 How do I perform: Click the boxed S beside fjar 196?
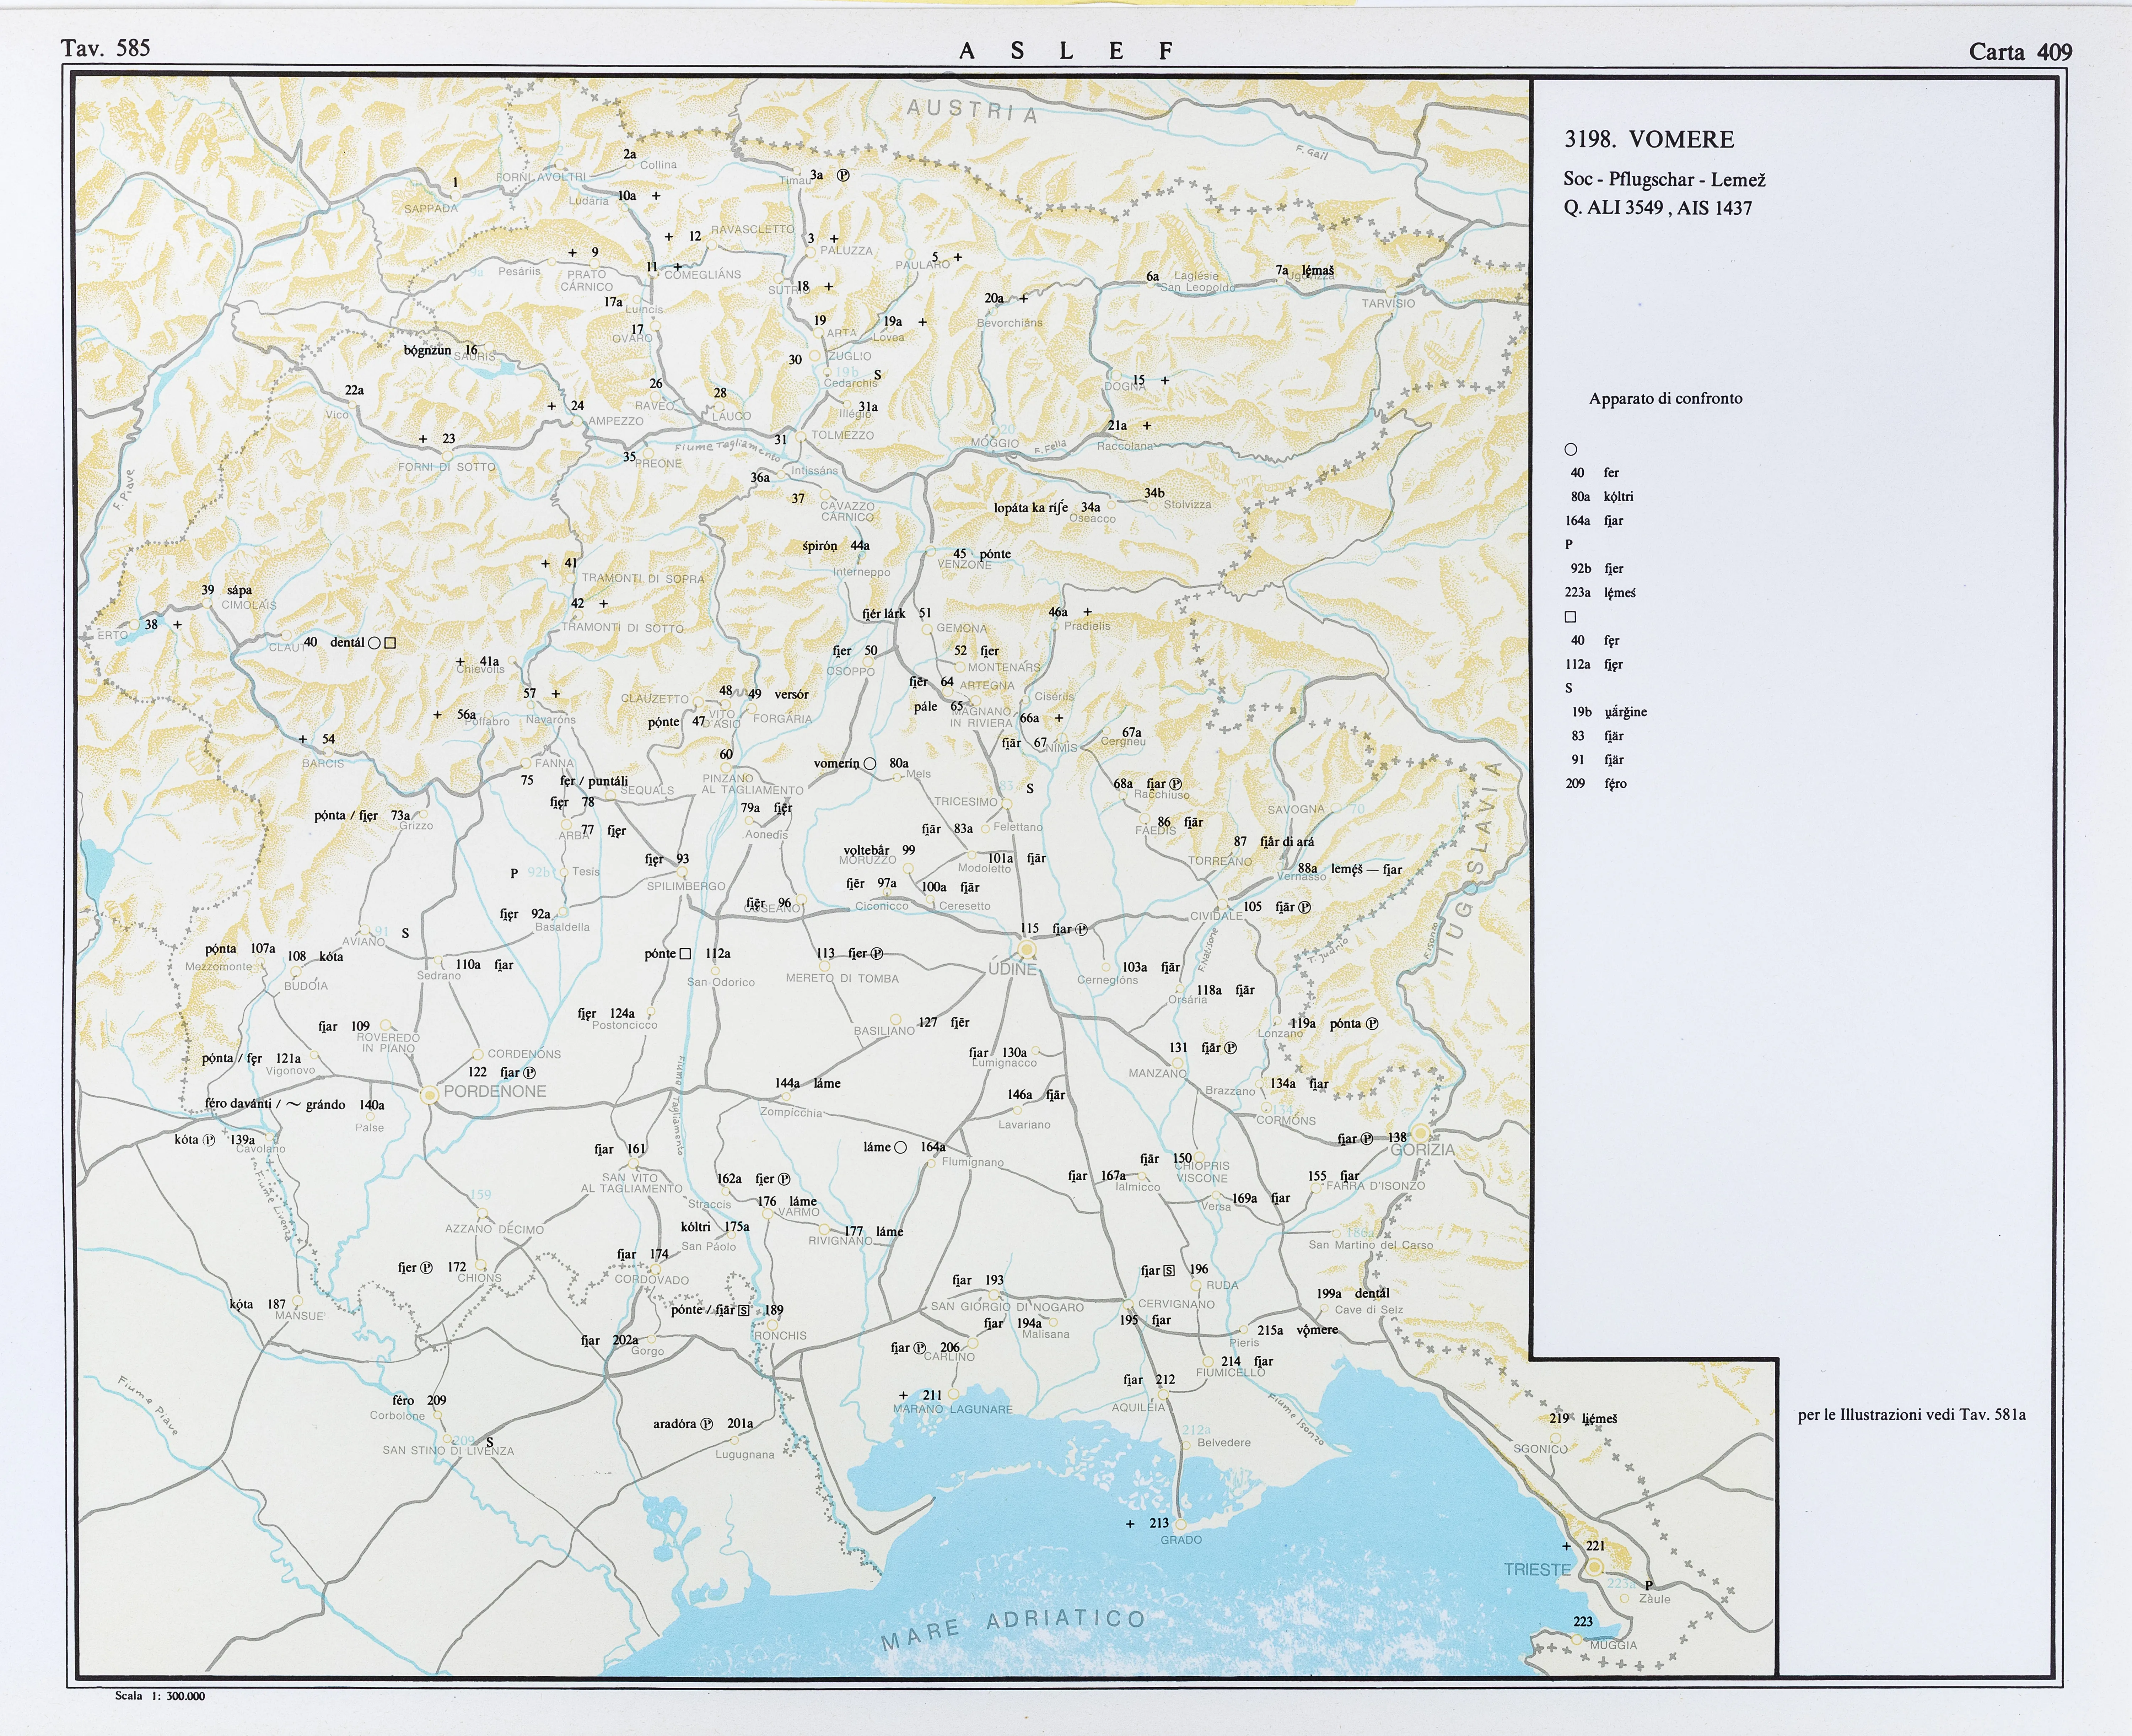[x=1169, y=1271]
